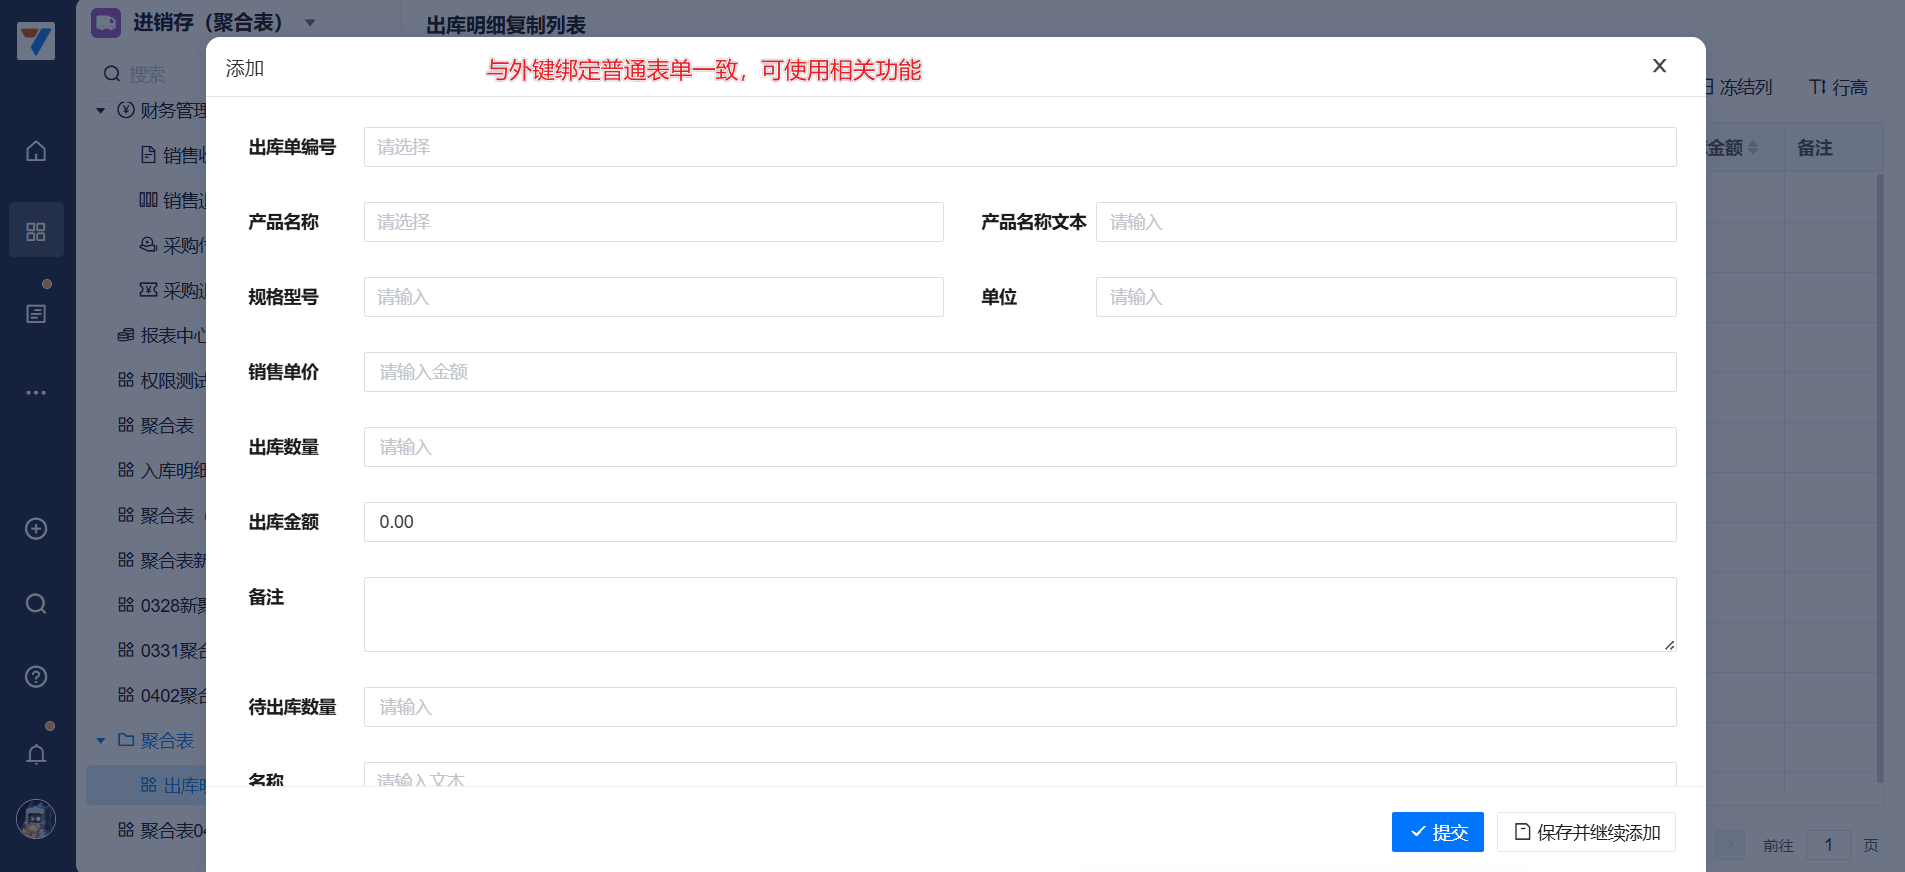
Task: Open the notifications bell icon
Action: pos(36,754)
